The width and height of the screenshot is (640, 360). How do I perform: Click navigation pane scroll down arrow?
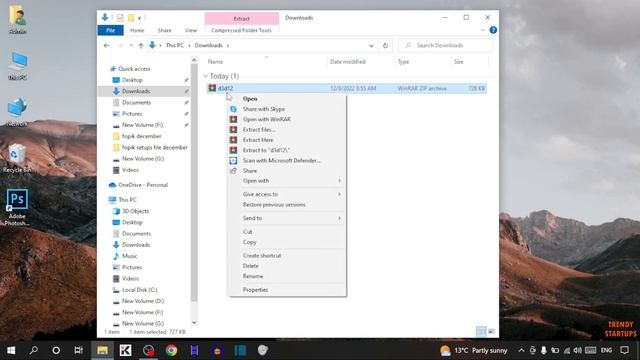194,322
